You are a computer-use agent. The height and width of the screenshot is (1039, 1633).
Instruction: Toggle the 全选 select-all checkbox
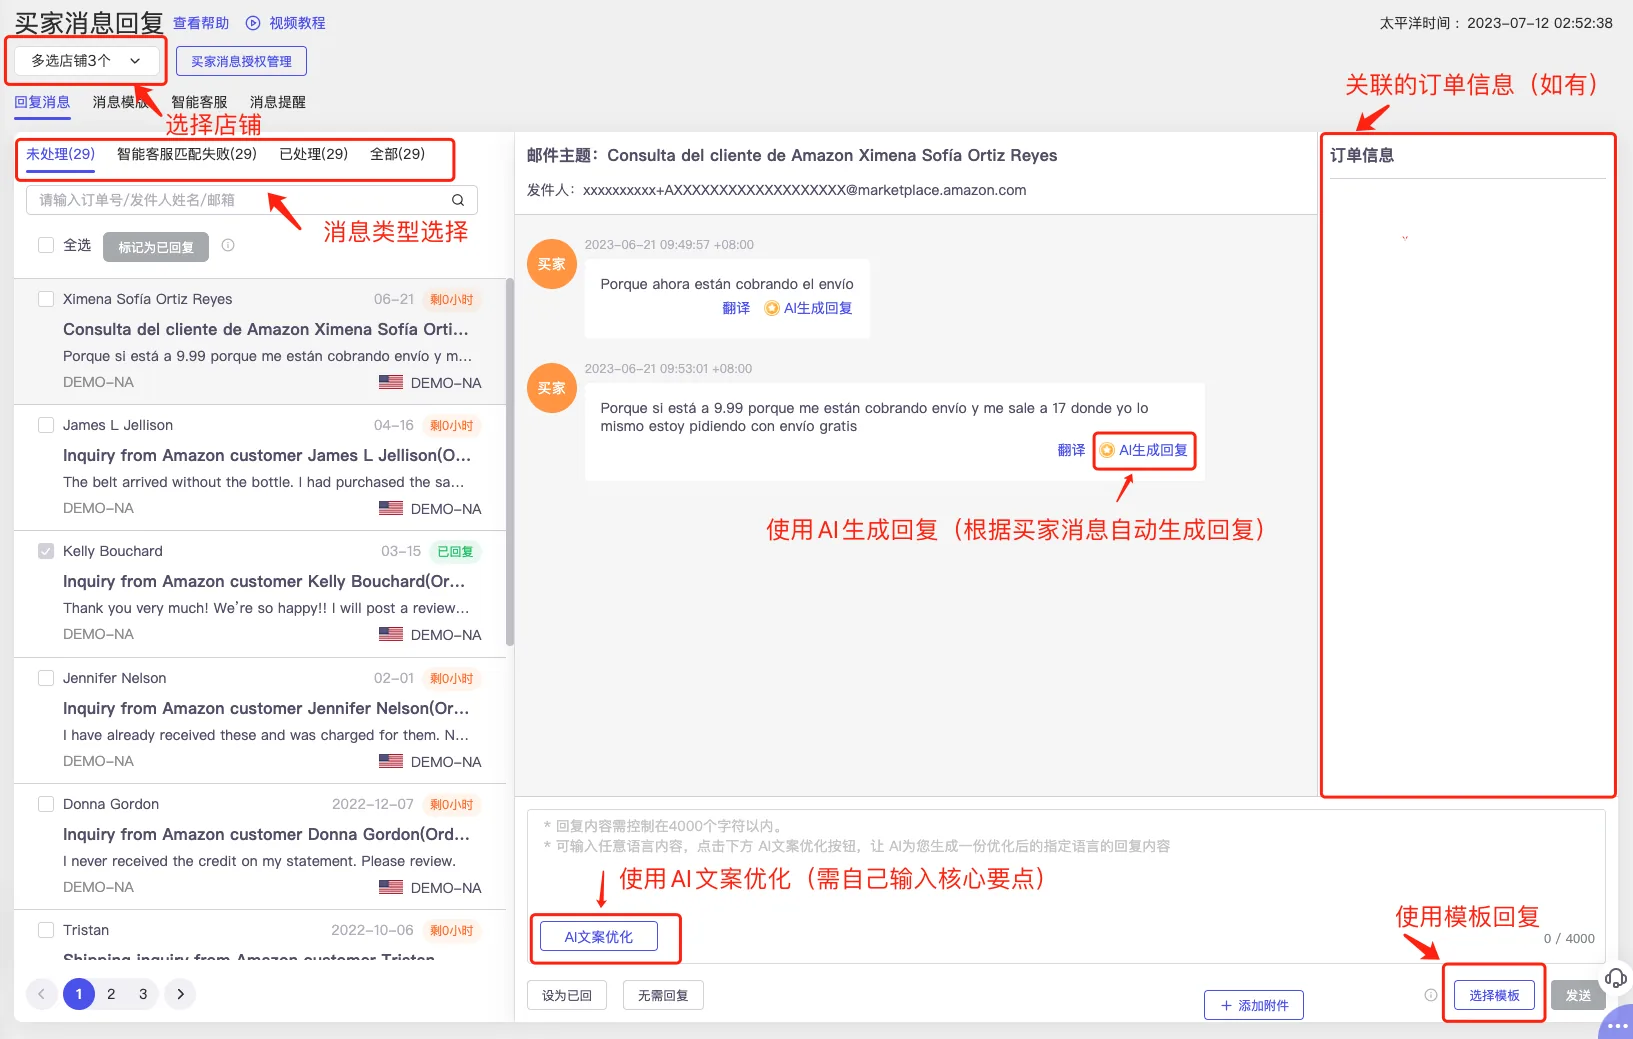tap(46, 245)
